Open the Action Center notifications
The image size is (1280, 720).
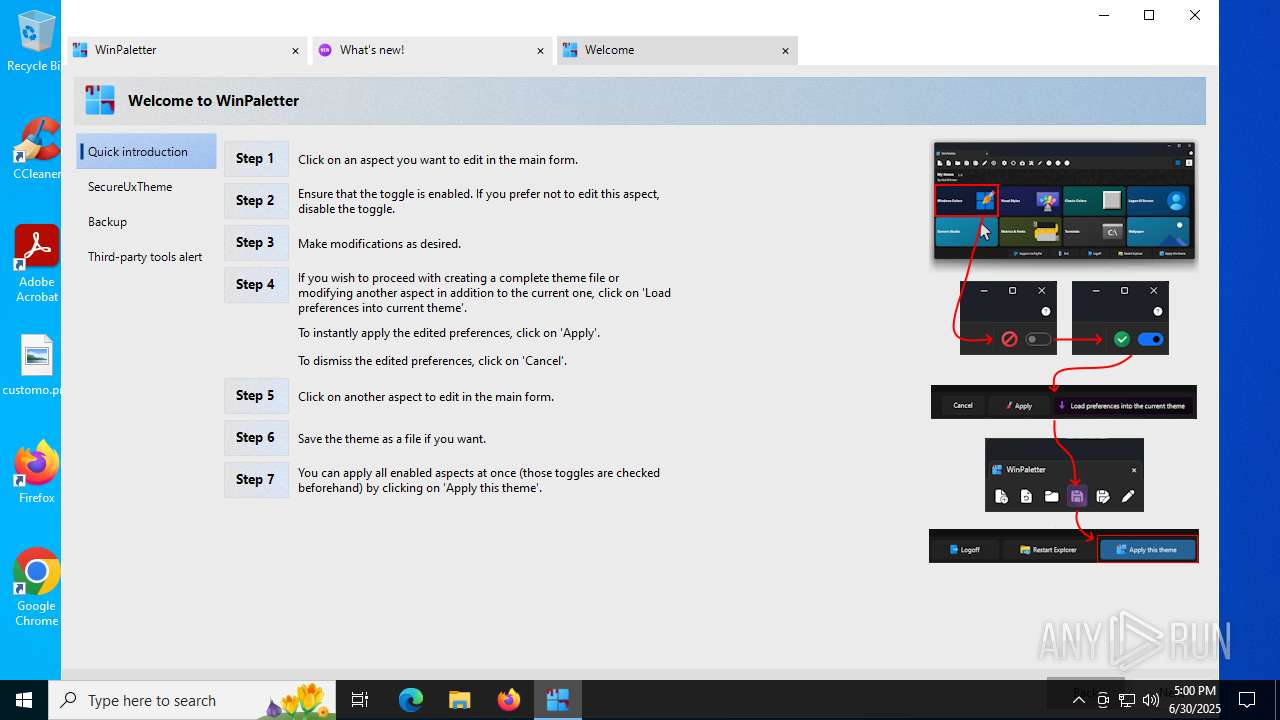click(x=1247, y=700)
